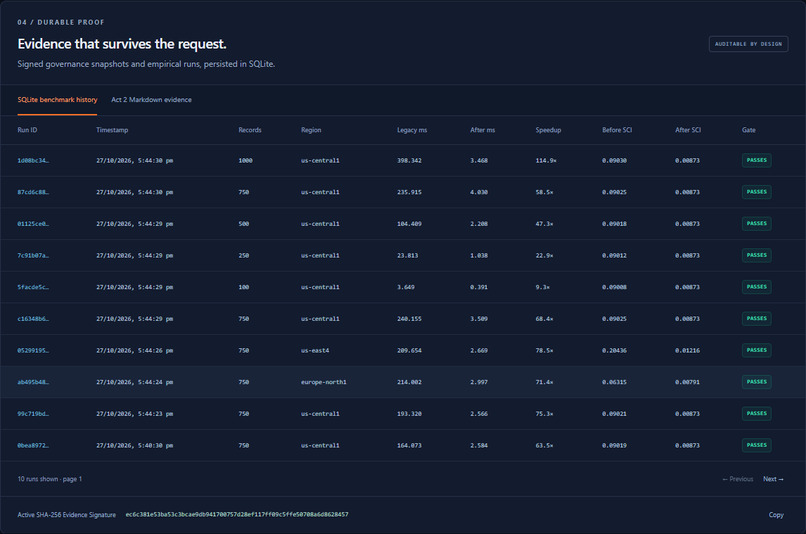The height and width of the screenshot is (534, 806).
Task: Select the 5:44:26 pm timestamp cell
Action: coord(135,351)
